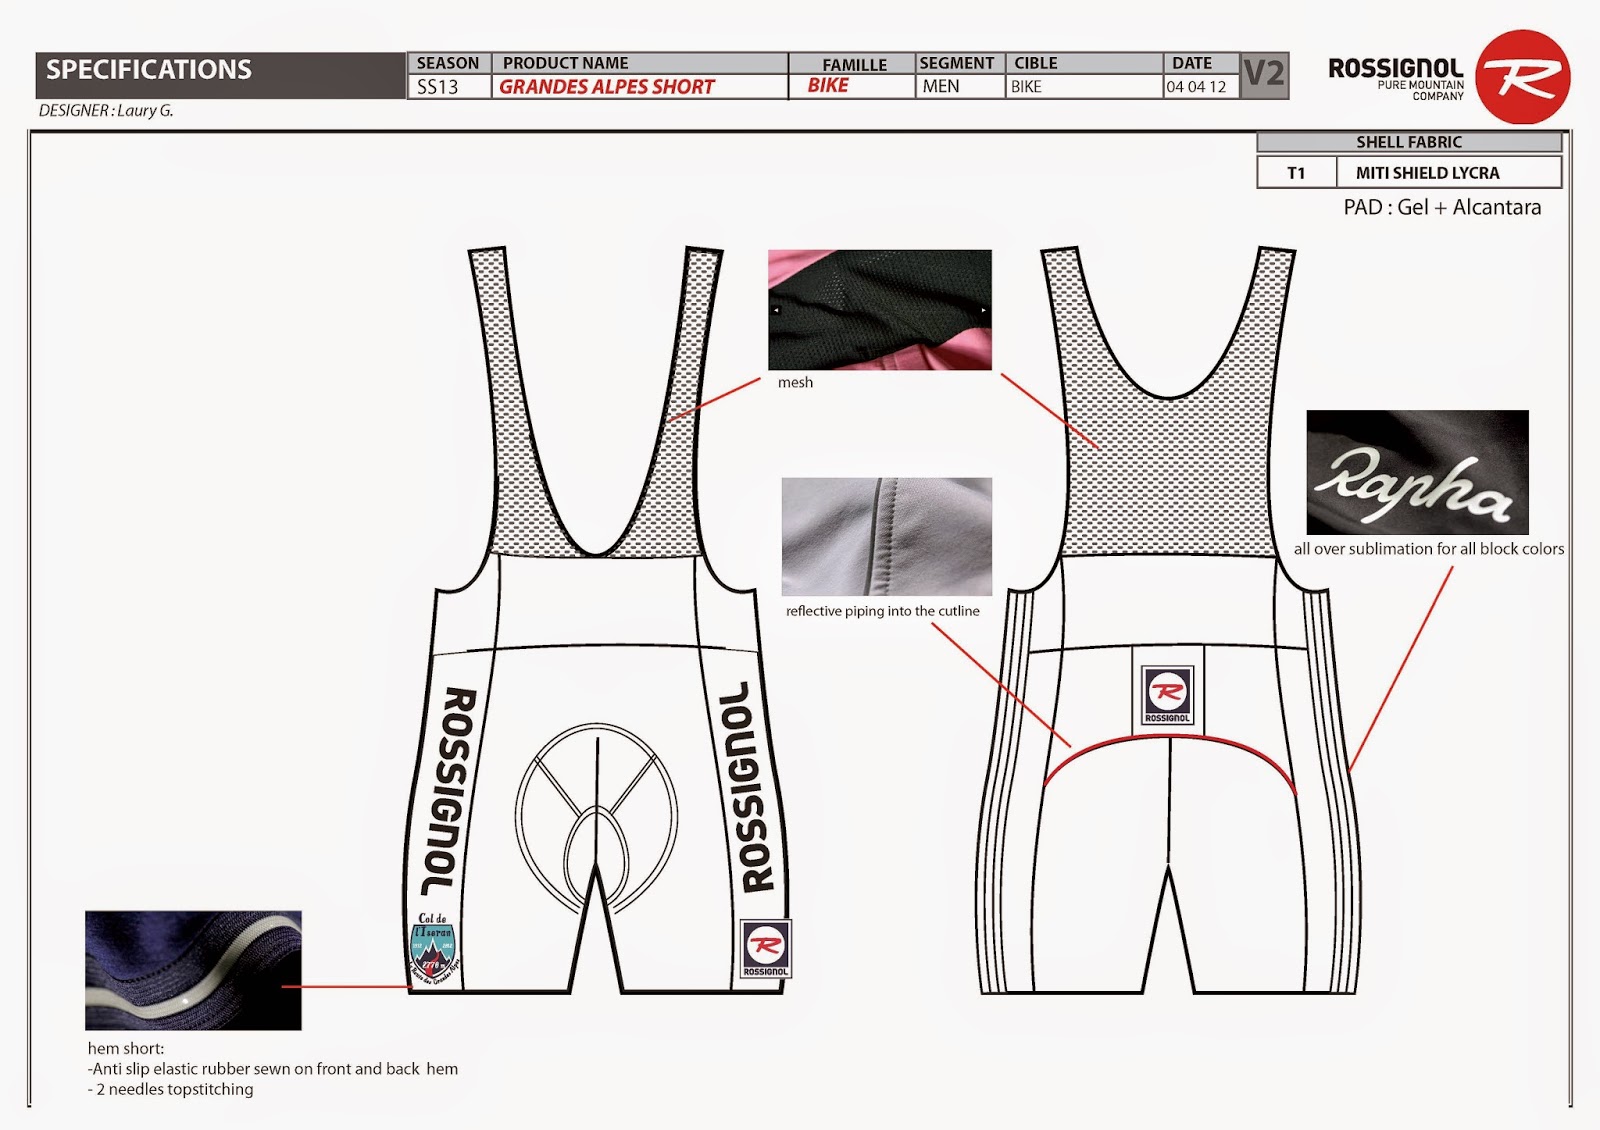Screen dimensions: 1600x1130
Task: Click the 'SS13' season value
Action: pos(437,87)
